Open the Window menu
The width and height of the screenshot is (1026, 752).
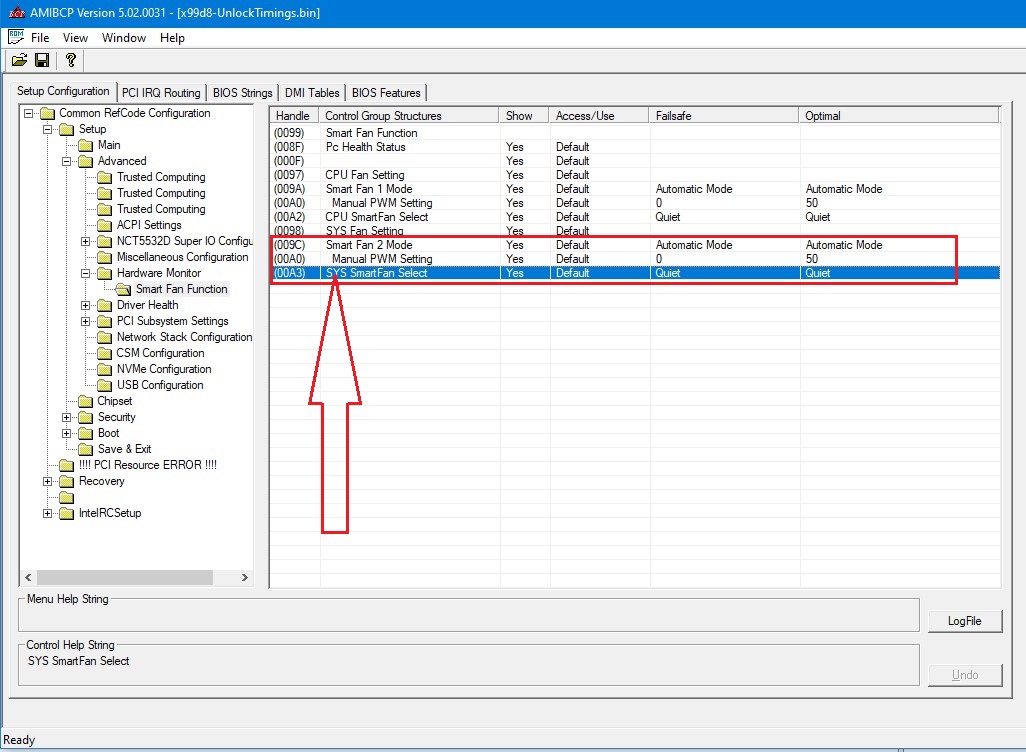[x=124, y=38]
